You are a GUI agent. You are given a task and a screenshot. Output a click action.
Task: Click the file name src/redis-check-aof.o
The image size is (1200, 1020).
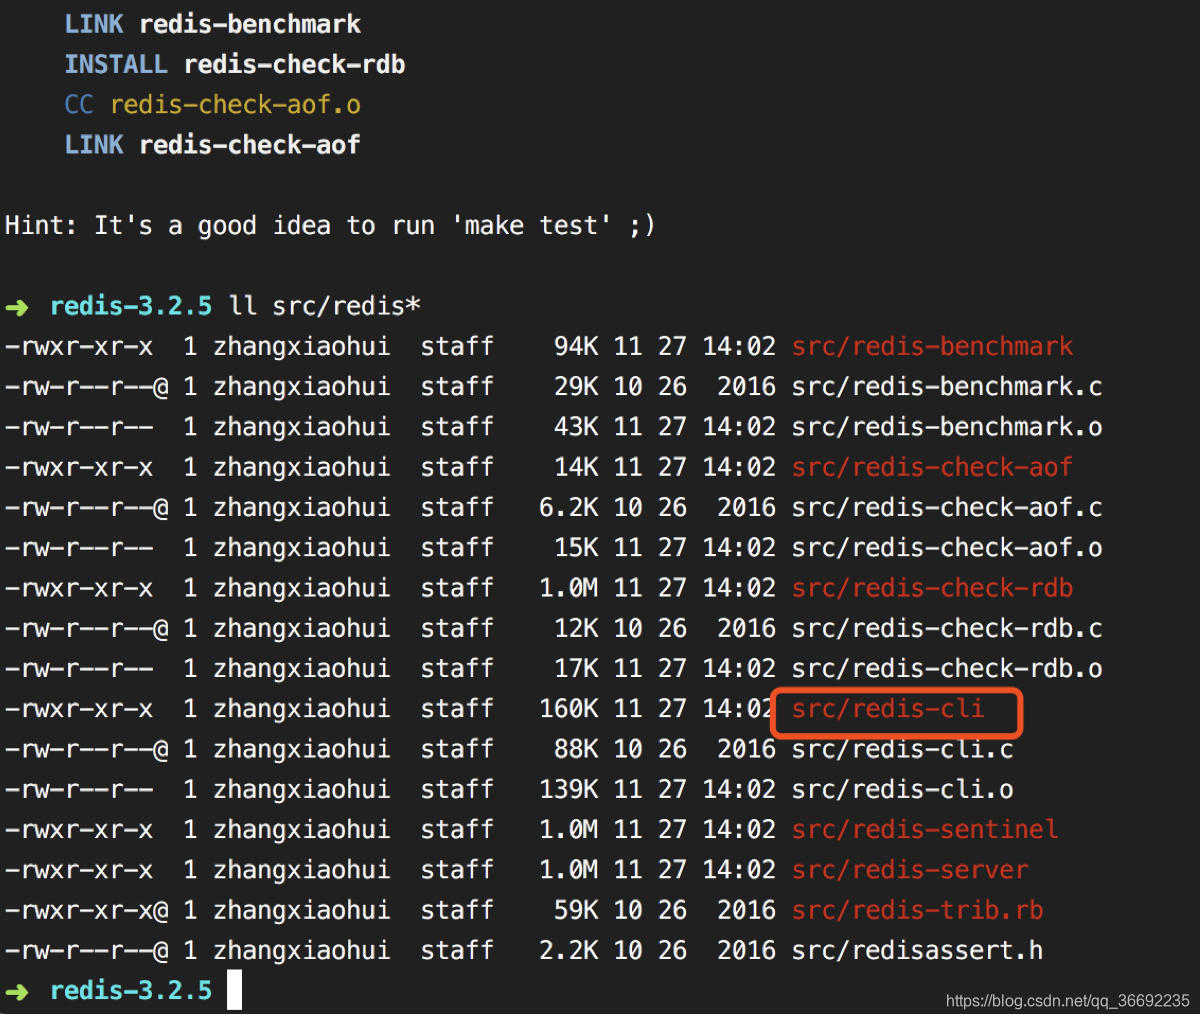click(x=947, y=548)
